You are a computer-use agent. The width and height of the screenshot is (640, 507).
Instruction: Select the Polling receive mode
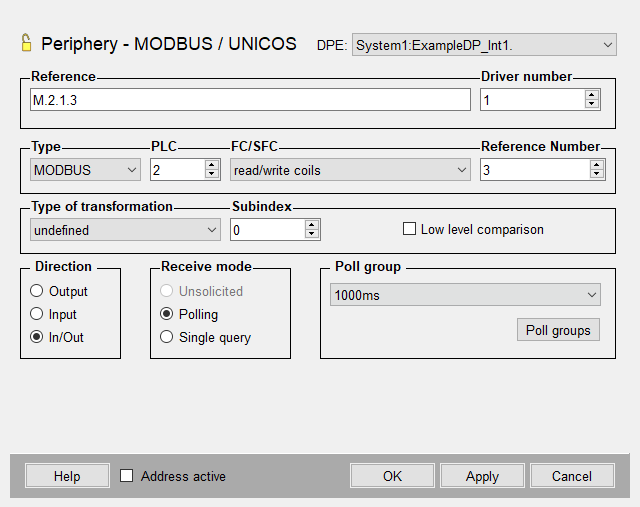coord(167,314)
